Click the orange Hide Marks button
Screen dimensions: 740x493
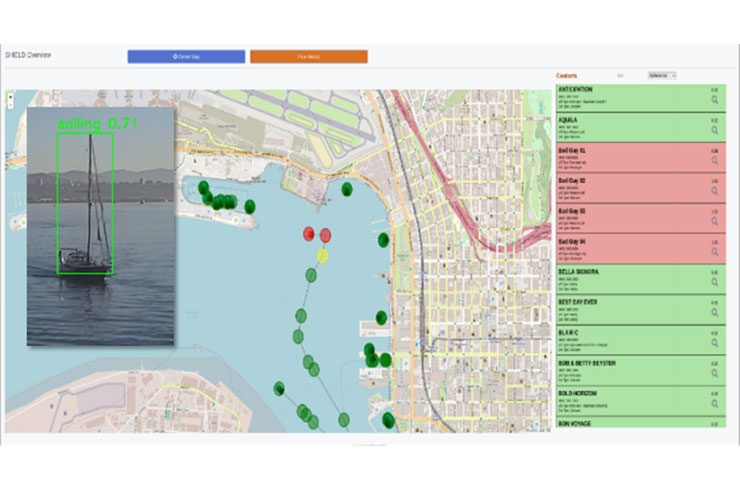pyautogui.click(x=308, y=57)
